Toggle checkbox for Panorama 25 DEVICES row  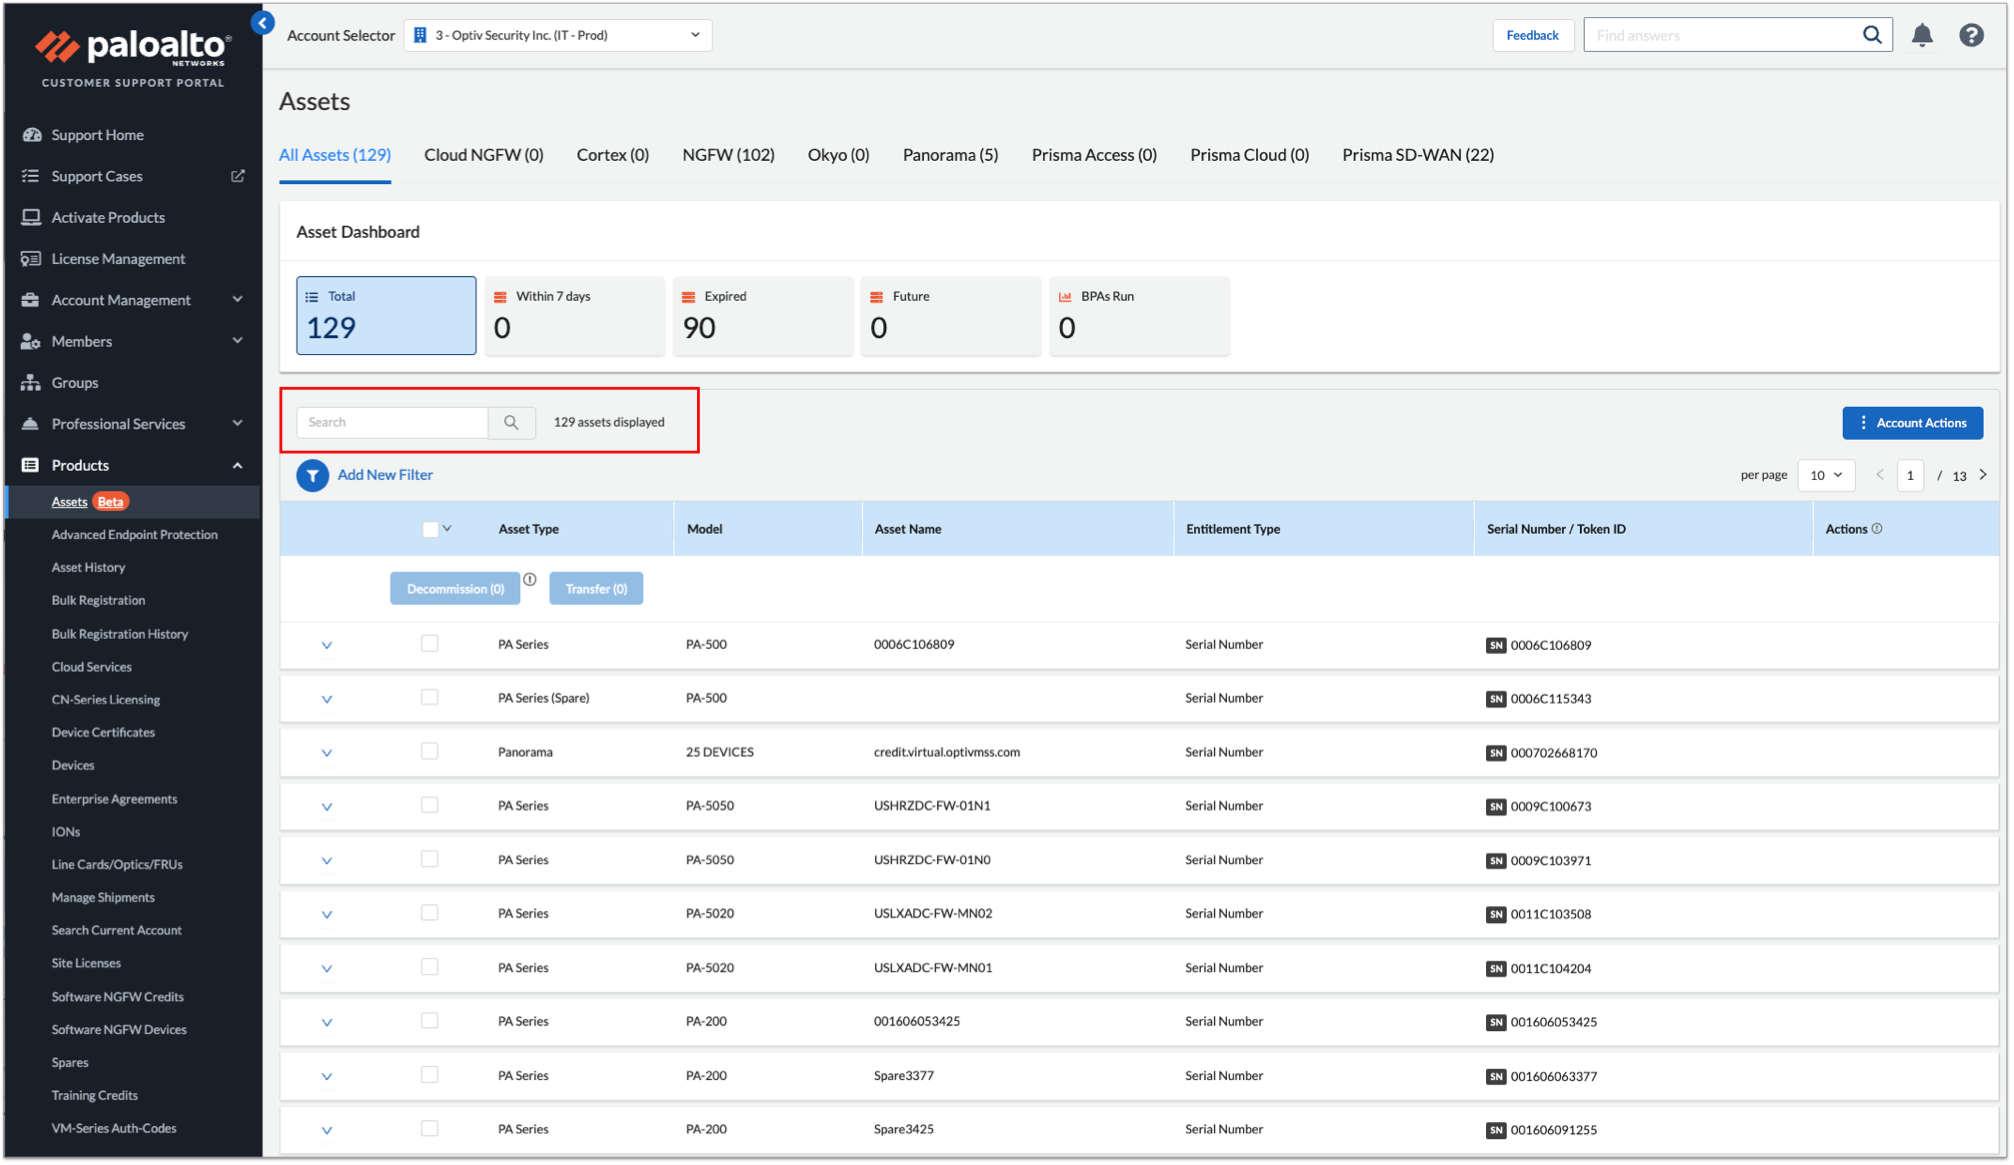[x=430, y=750]
